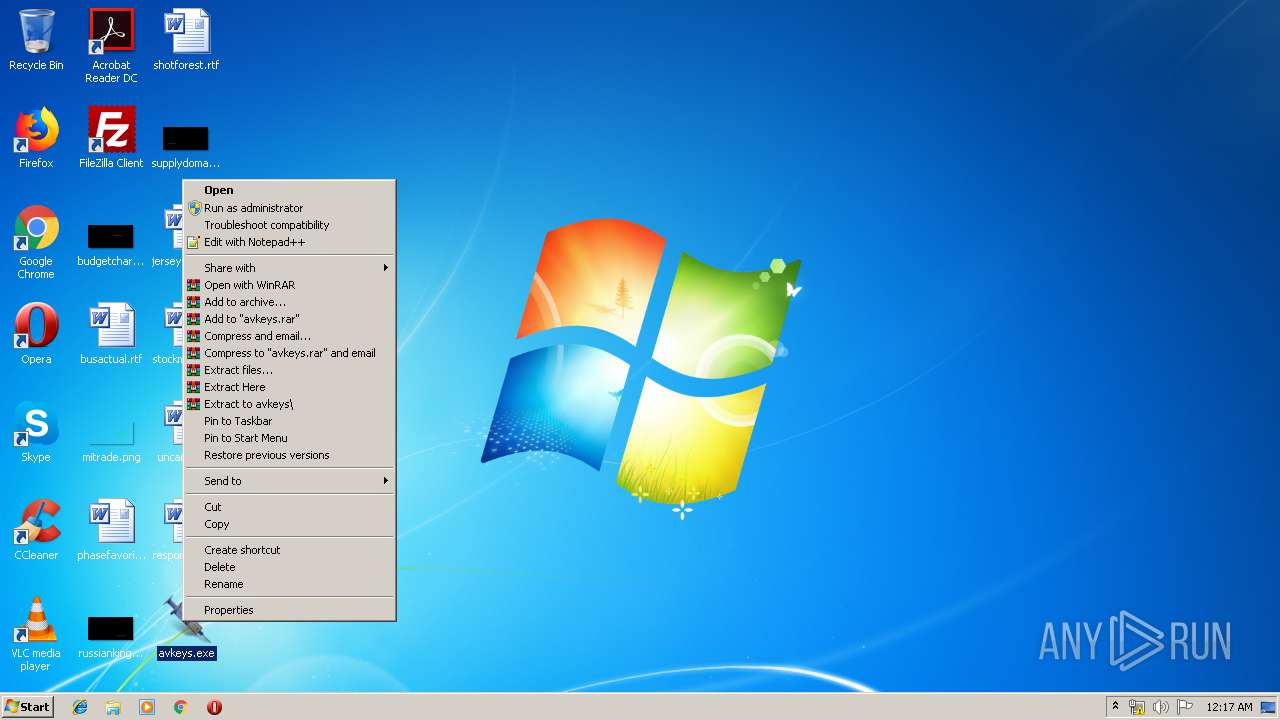Select the FileZilla Client shortcut
This screenshot has height=720, width=1280.
point(111,138)
